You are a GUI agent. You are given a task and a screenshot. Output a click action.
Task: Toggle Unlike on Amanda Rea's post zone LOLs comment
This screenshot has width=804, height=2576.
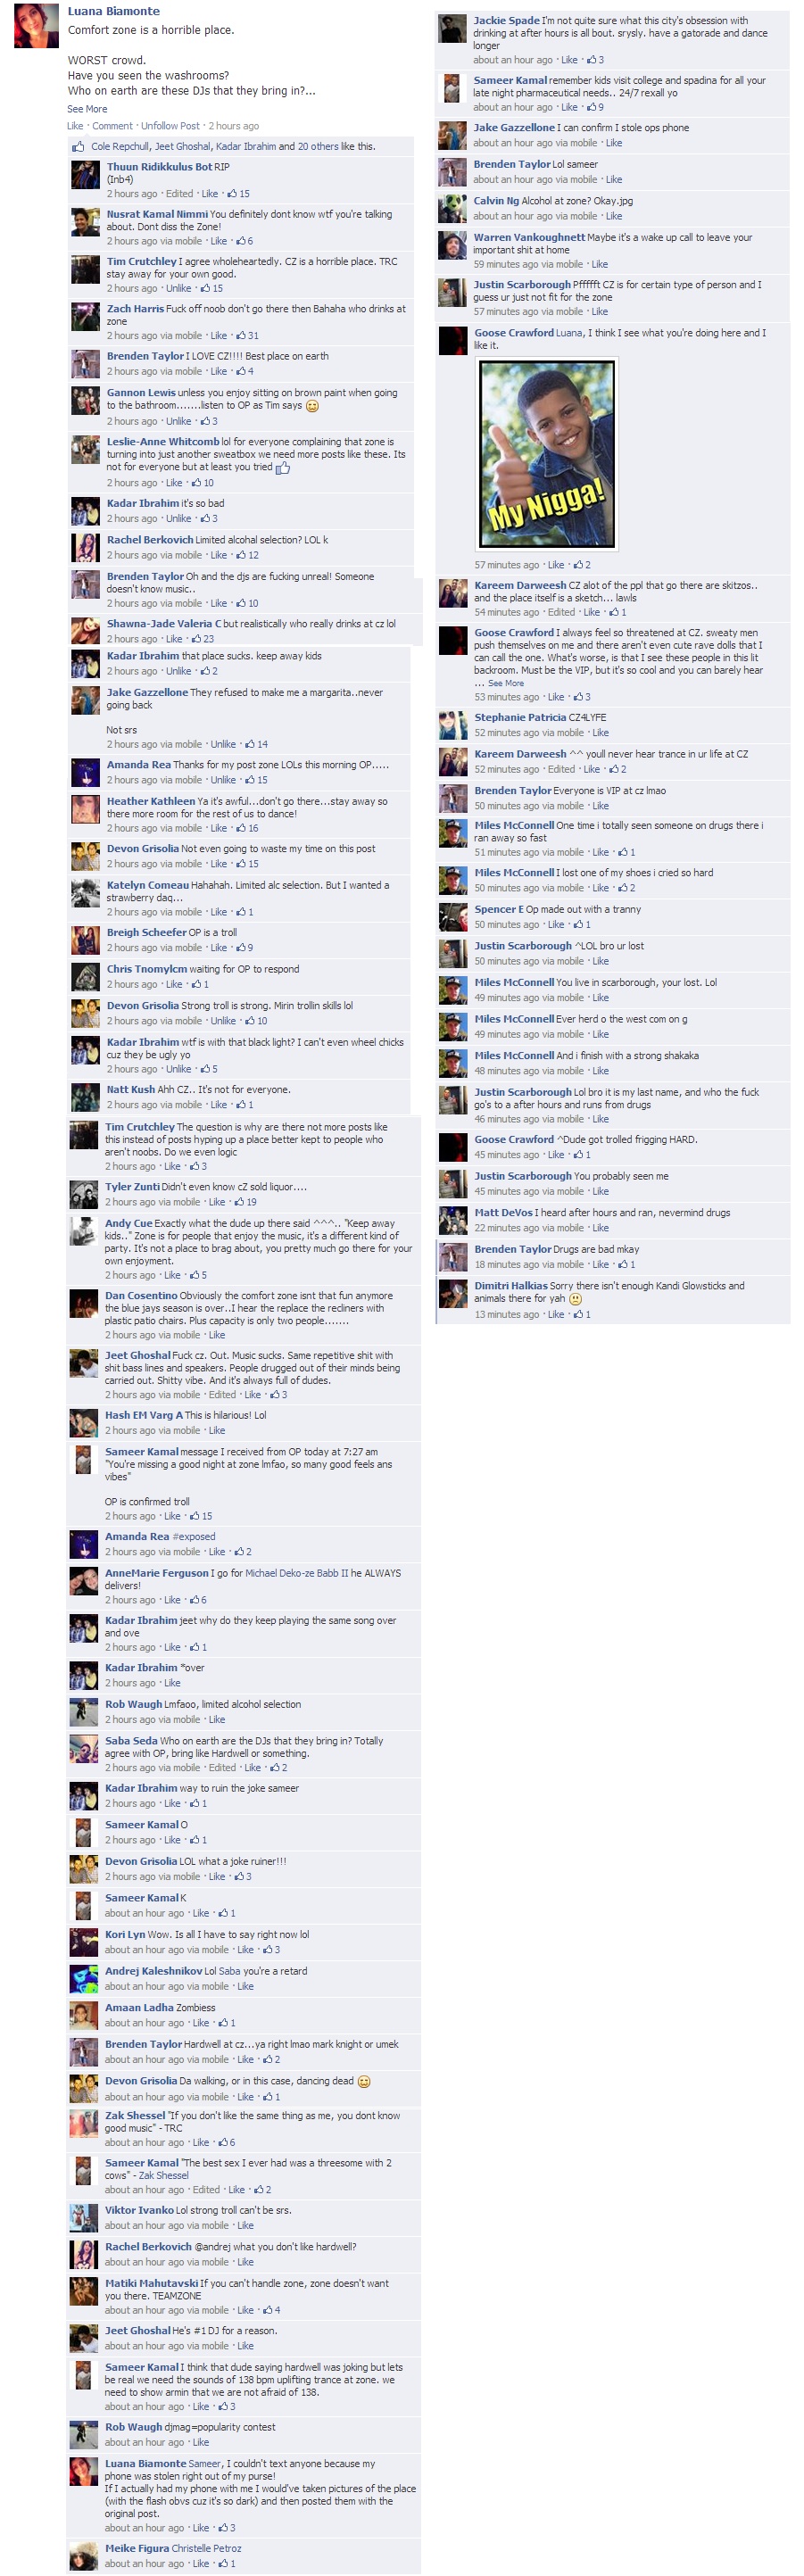click(x=223, y=780)
